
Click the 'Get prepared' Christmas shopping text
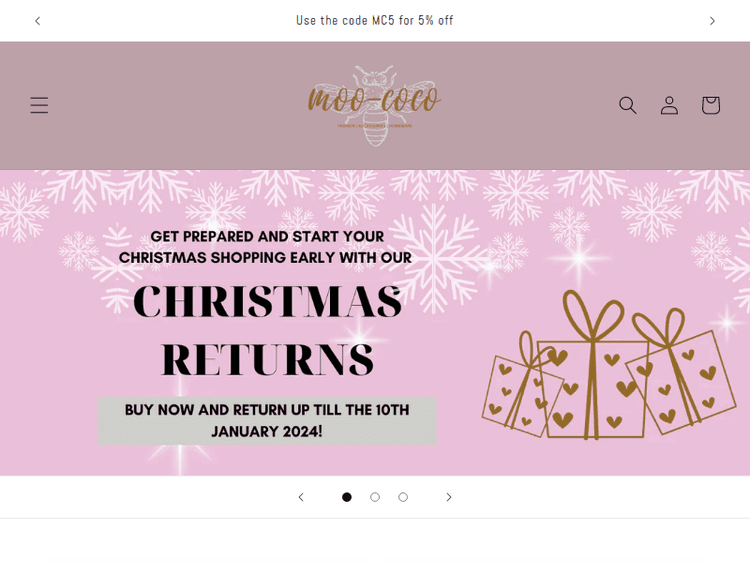coord(265,247)
